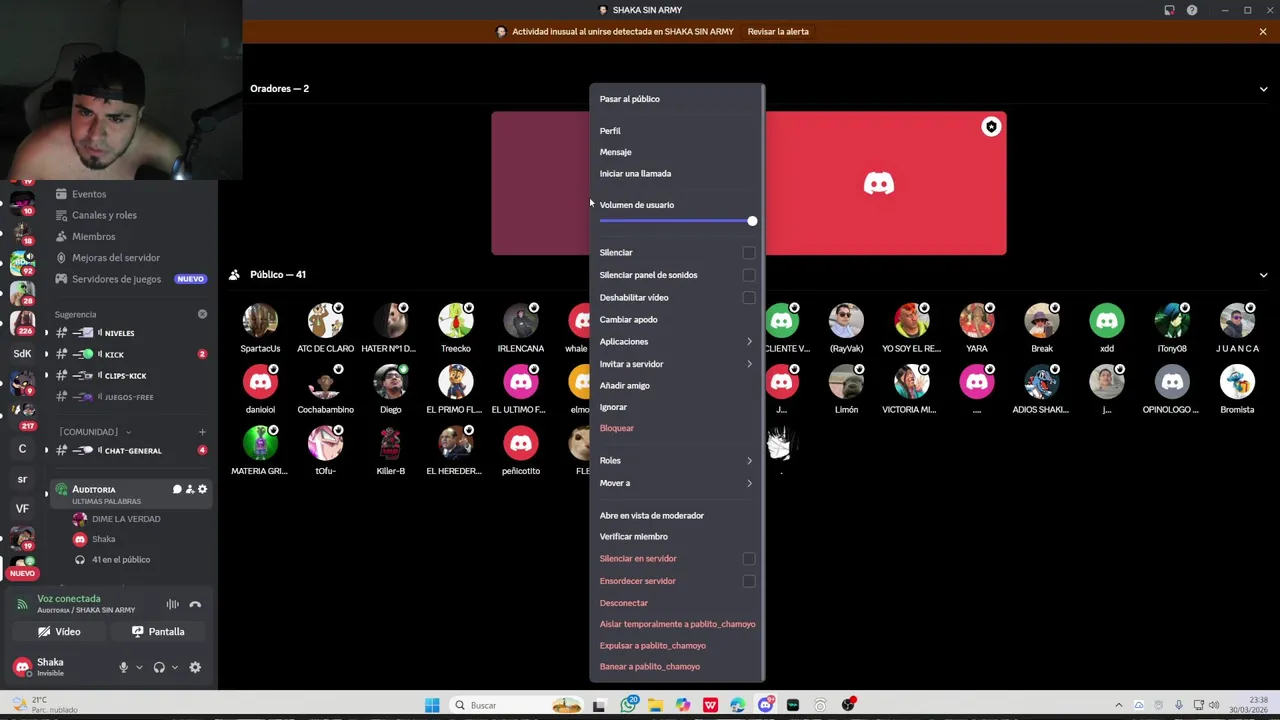The width and height of the screenshot is (1280, 720).
Task: Open microphone input options arrow
Action: pyautogui.click(x=139, y=667)
